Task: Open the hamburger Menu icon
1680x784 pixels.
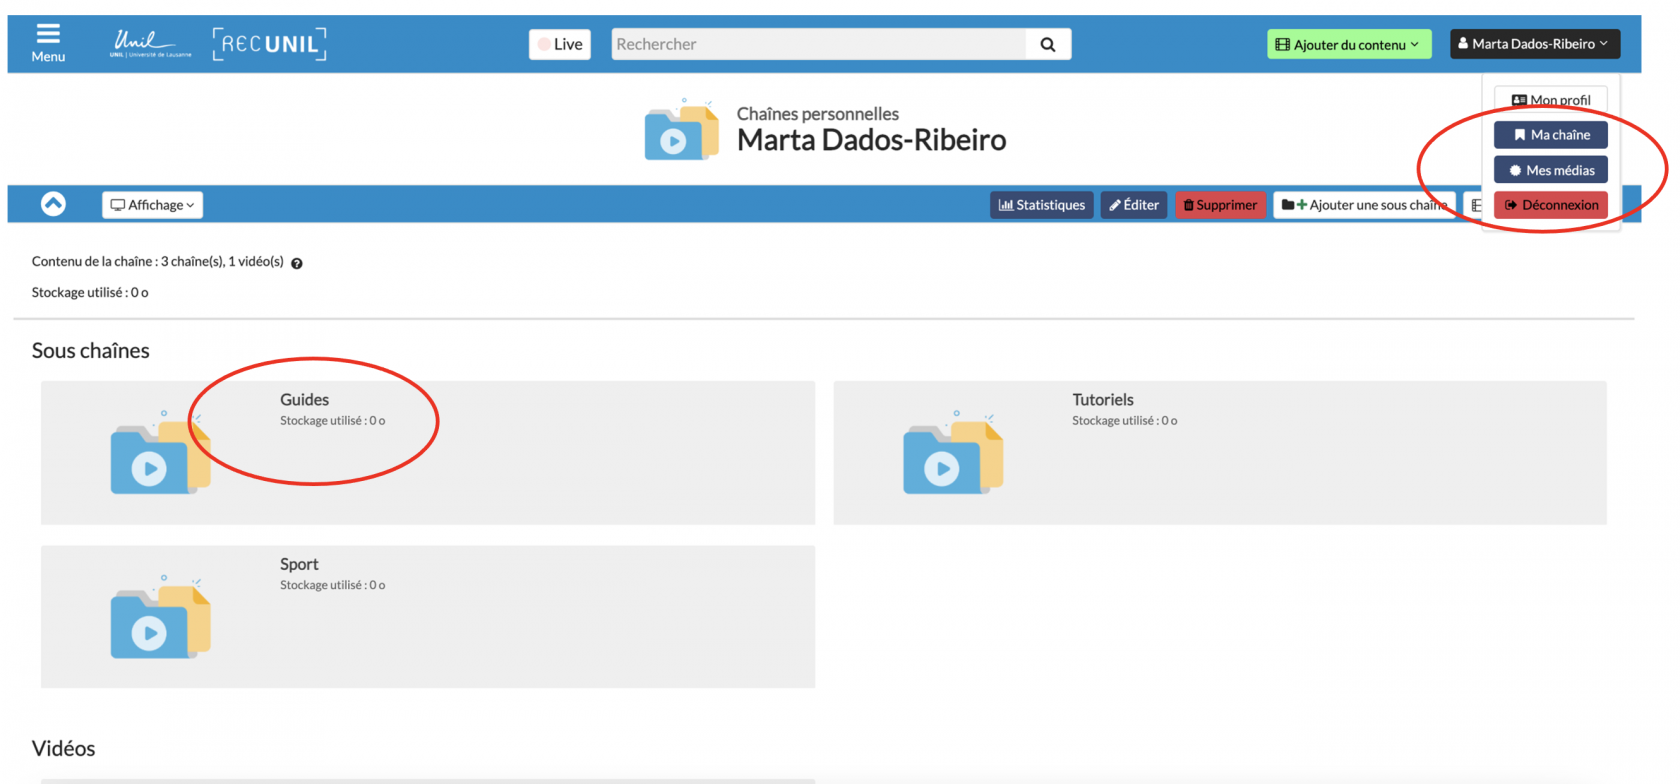Action: tap(47, 43)
